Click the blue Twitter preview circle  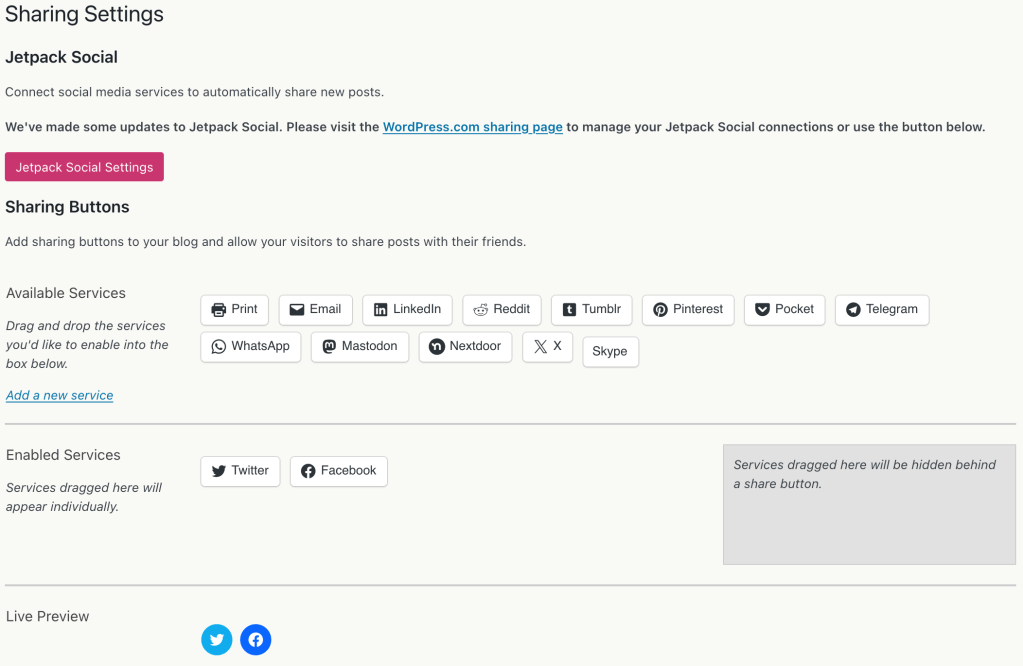[x=216, y=640]
